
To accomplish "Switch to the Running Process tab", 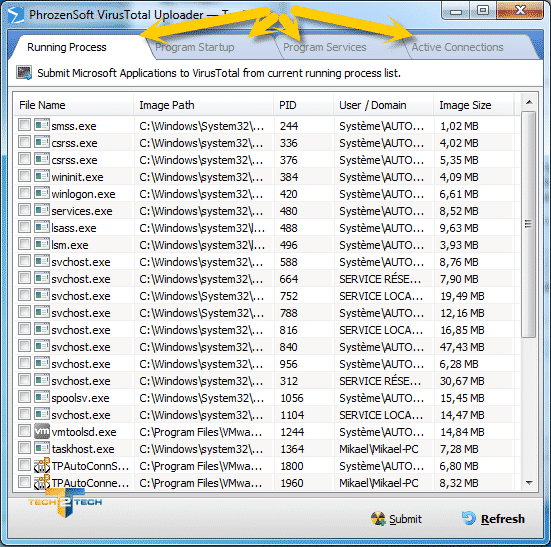I will (x=67, y=47).
